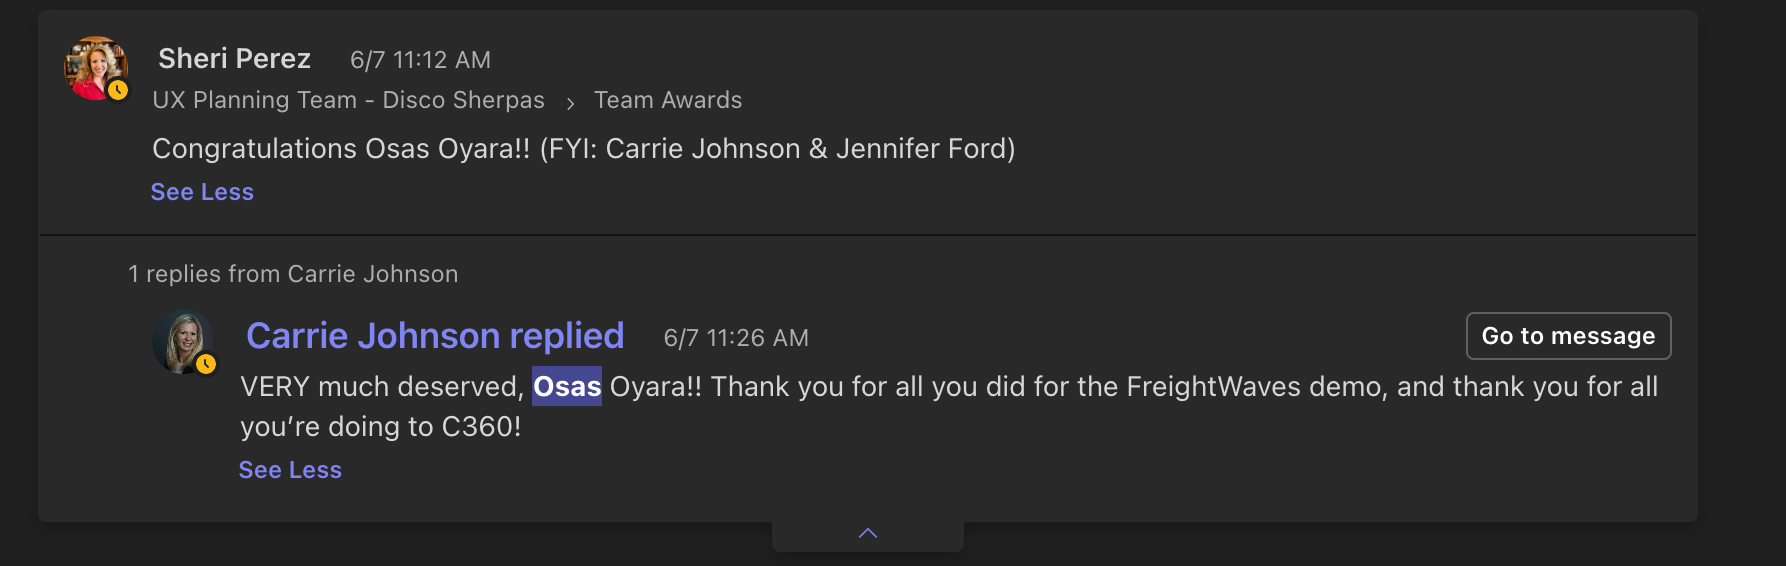Collapse Sheri Perez's message with See Less
The image size is (1786, 566).
tap(202, 192)
